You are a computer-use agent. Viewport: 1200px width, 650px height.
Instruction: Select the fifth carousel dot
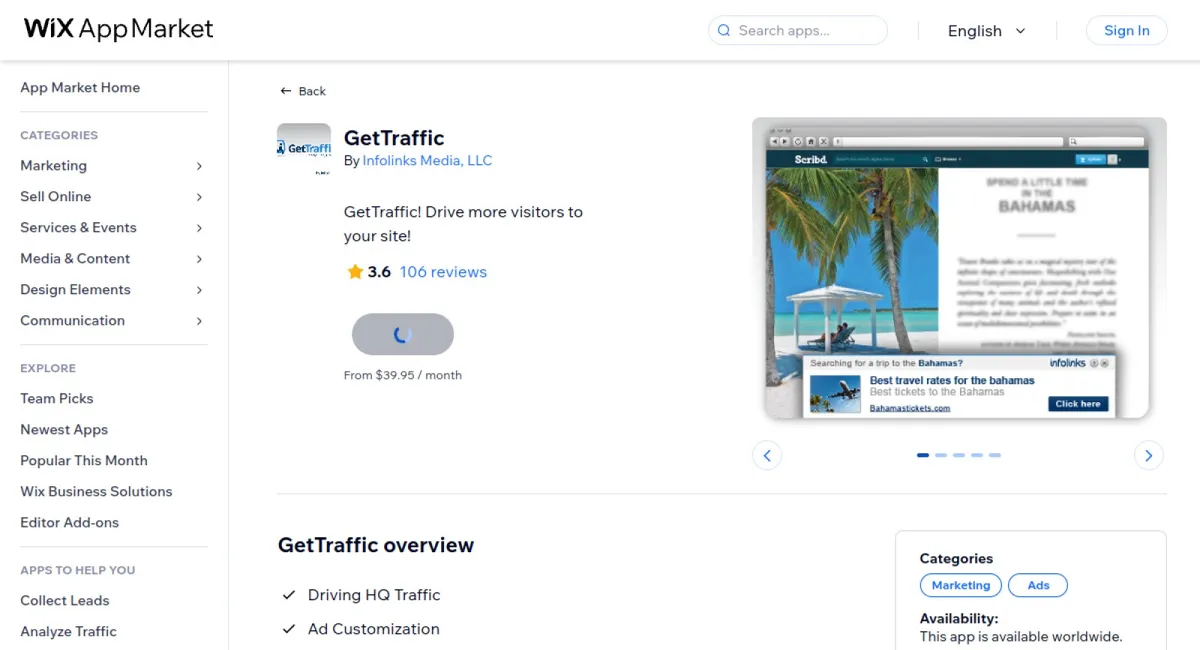tap(995, 455)
